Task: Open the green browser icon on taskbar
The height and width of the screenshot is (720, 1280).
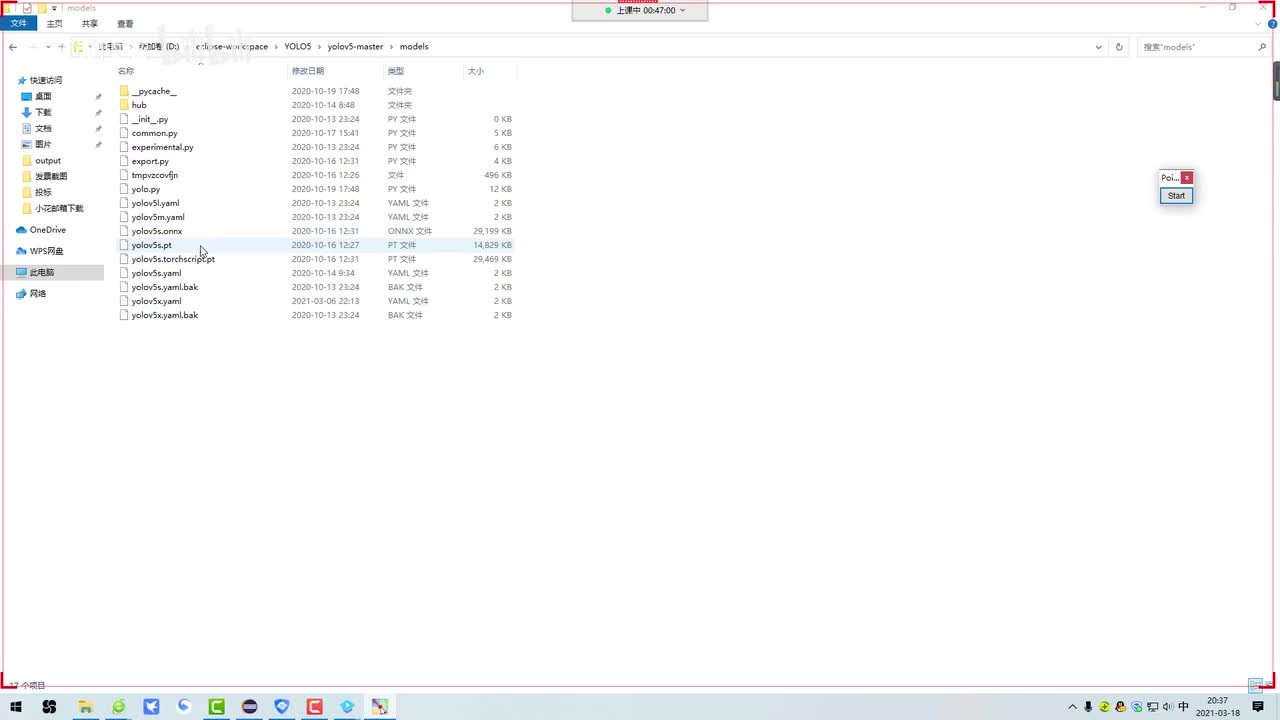Action: pos(119,707)
